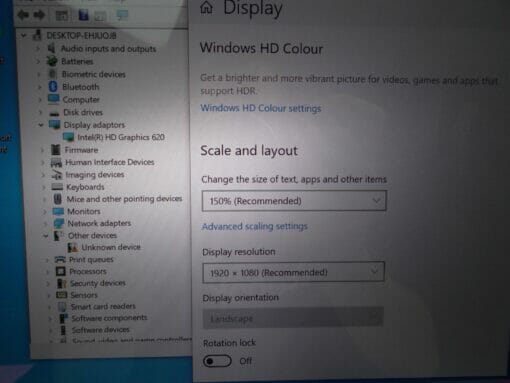Screen dimensions: 510x383
Task: Click the Sensors icon
Action: point(62,295)
